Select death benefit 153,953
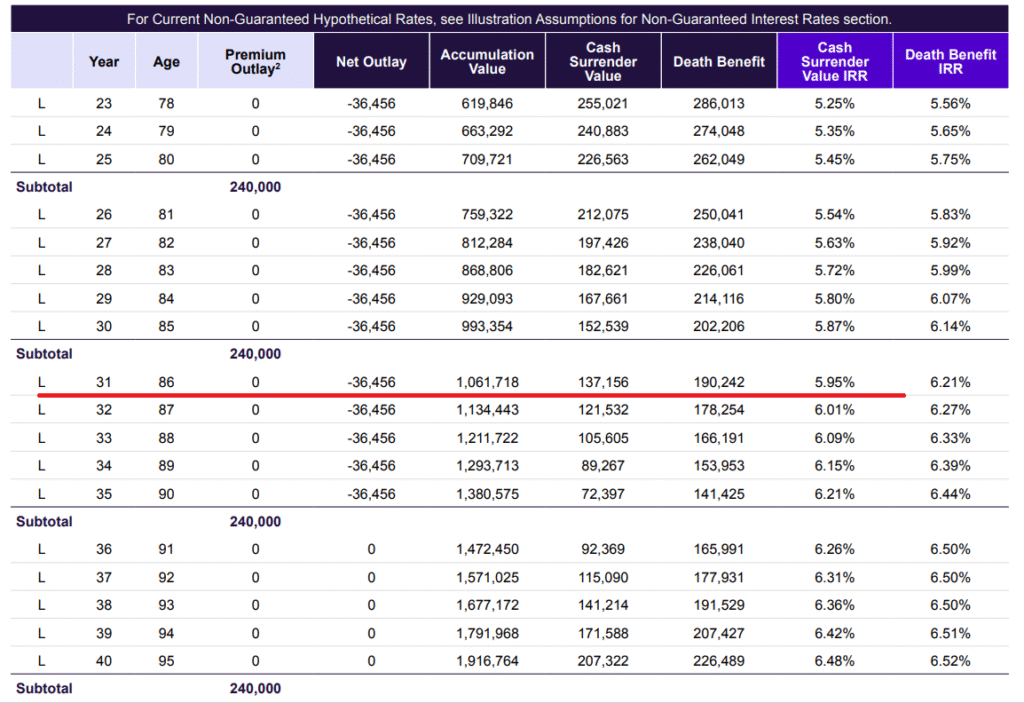1024x703 pixels. pos(719,466)
